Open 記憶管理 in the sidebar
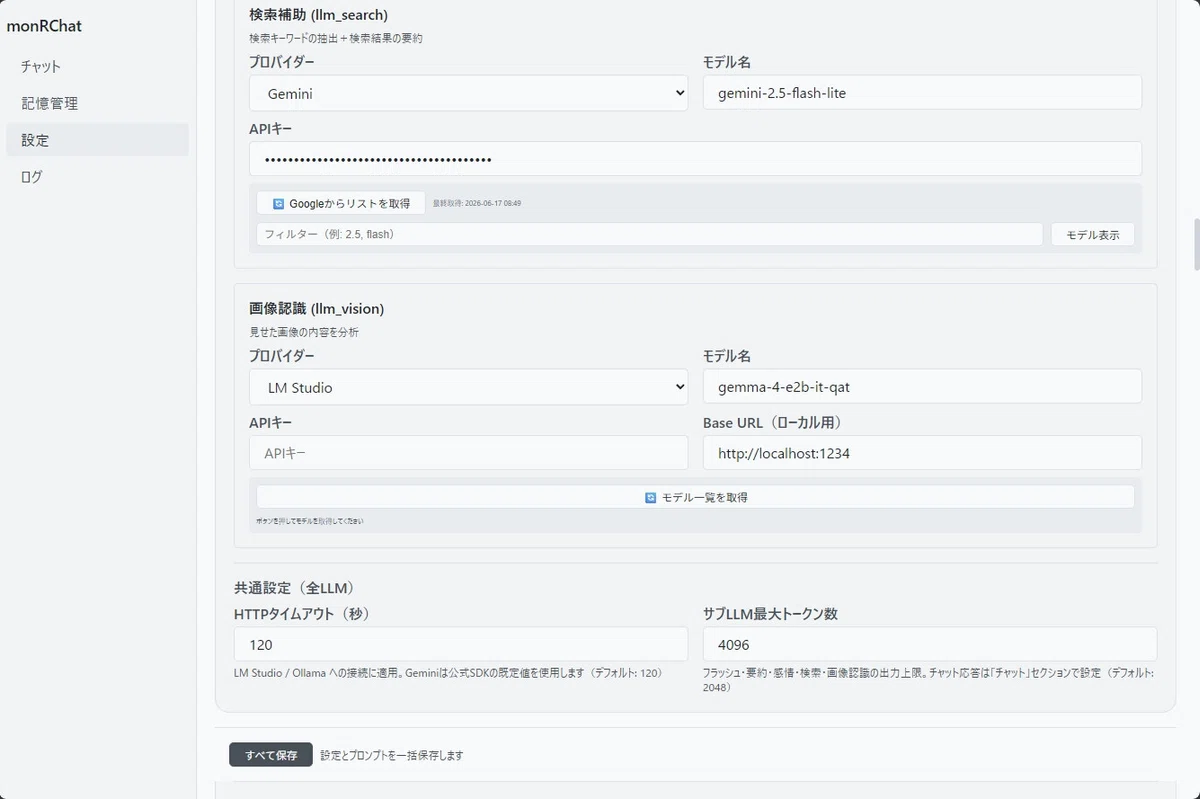Screen dimensions: 1200x799 [x=97, y=103]
